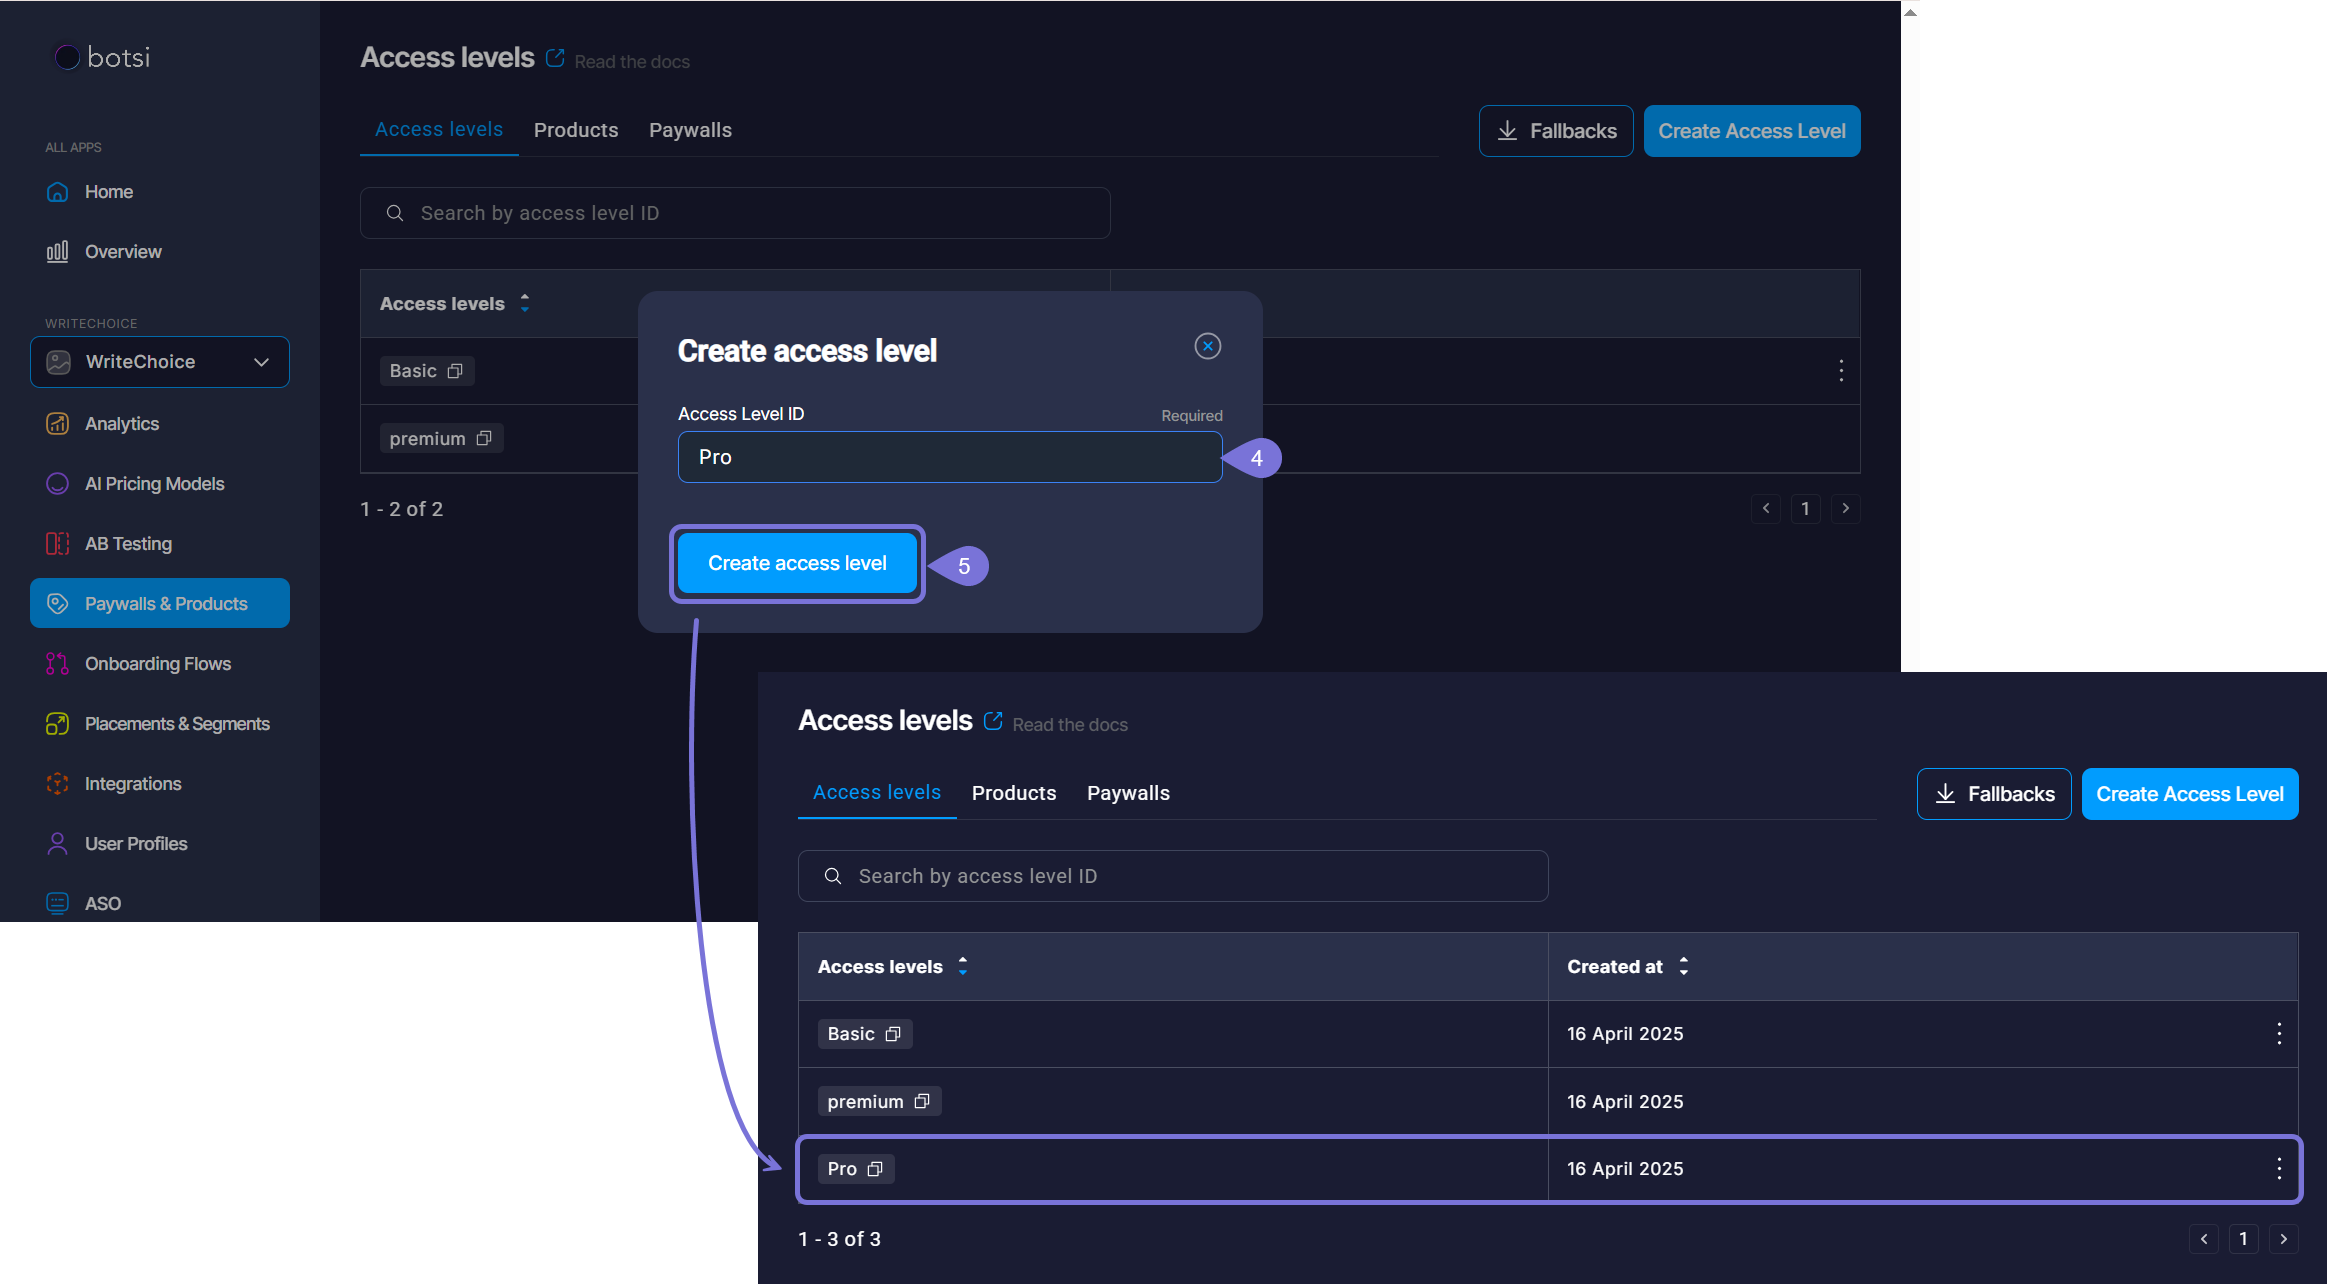Click the AI Pricing Models sidebar icon

tap(58, 484)
